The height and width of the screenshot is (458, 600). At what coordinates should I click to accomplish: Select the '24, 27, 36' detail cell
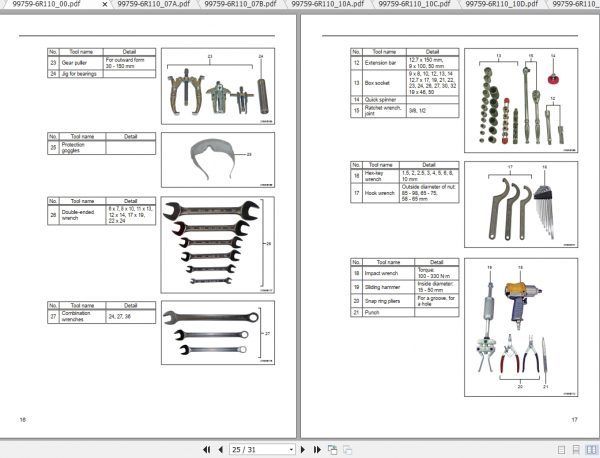pyautogui.click(x=131, y=316)
